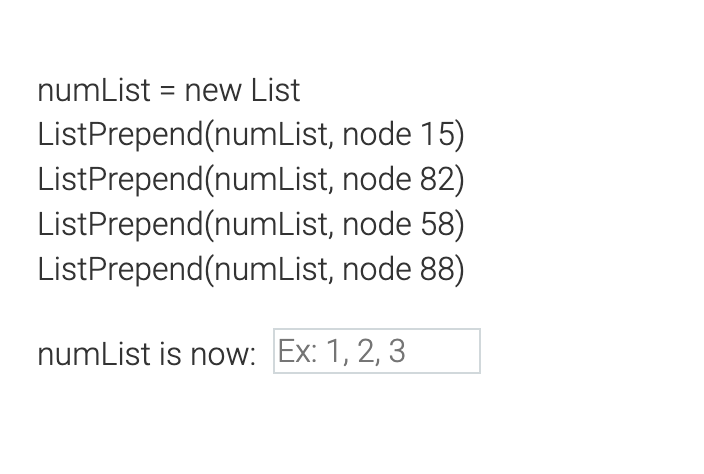Select the ListPrepend node 58 line
Image resolution: width=704 pixels, height=474 pixels.
coord(251,225)
